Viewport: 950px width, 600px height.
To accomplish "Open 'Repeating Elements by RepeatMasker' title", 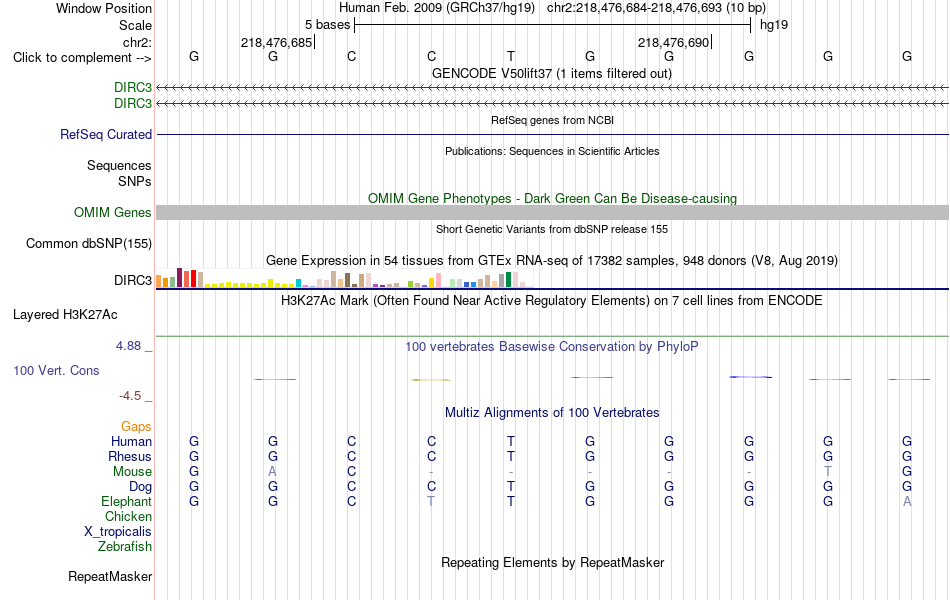I will (x=552, y=562).
